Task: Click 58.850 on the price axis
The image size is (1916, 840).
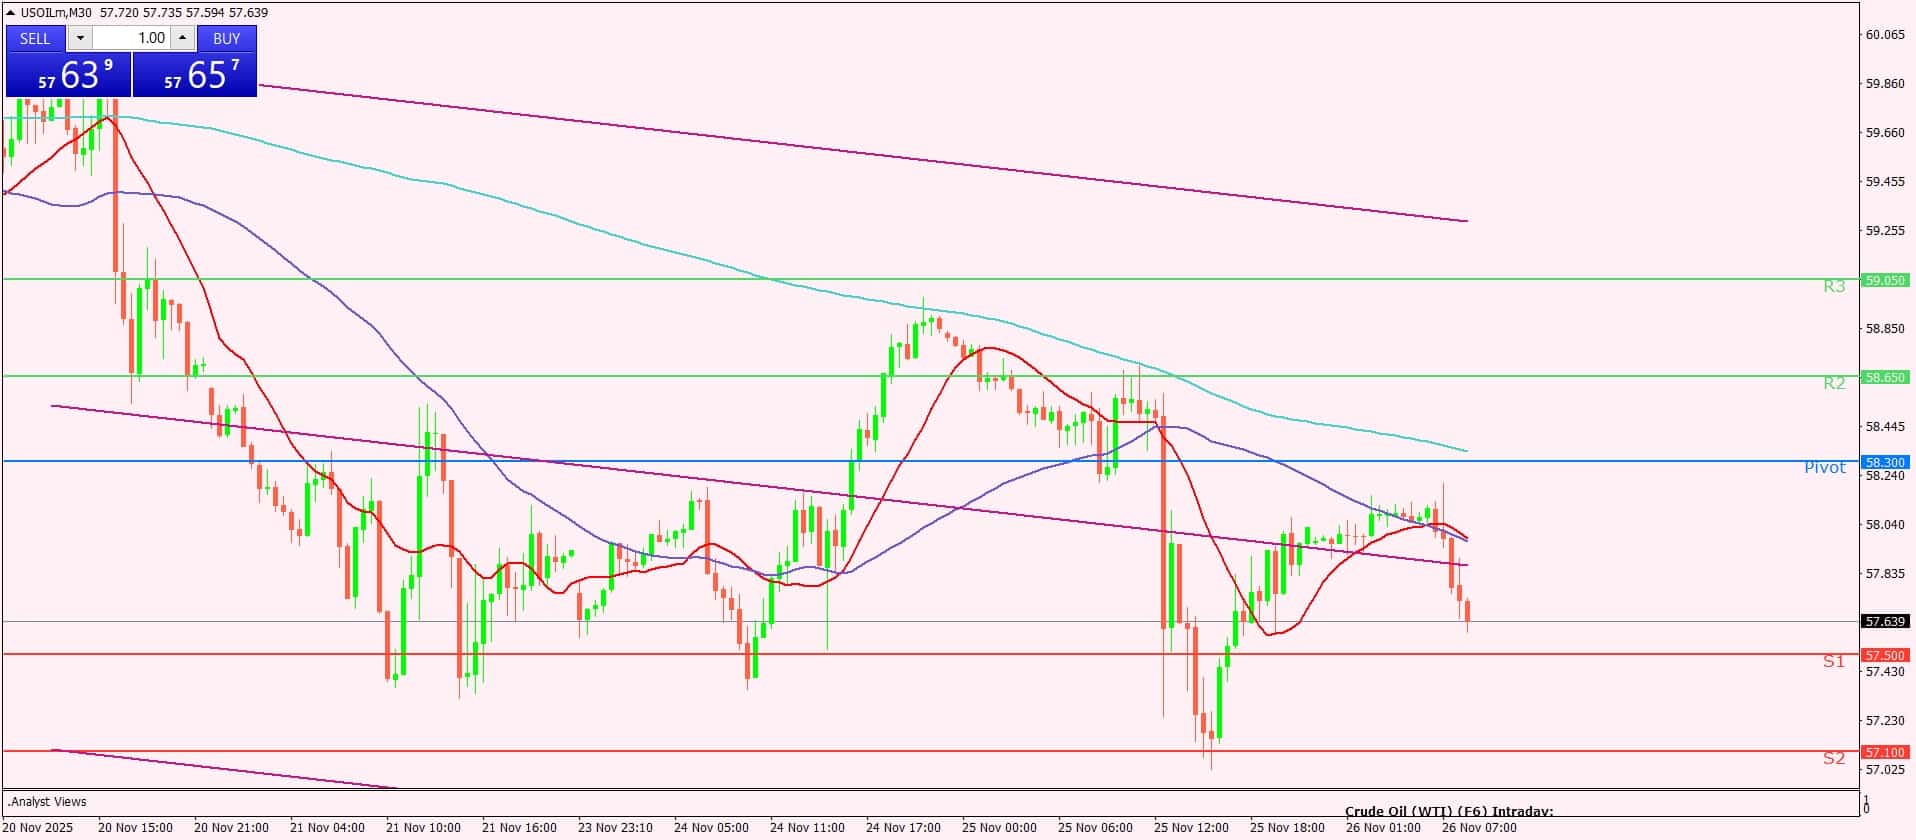Action: [x=1885, y=329]
